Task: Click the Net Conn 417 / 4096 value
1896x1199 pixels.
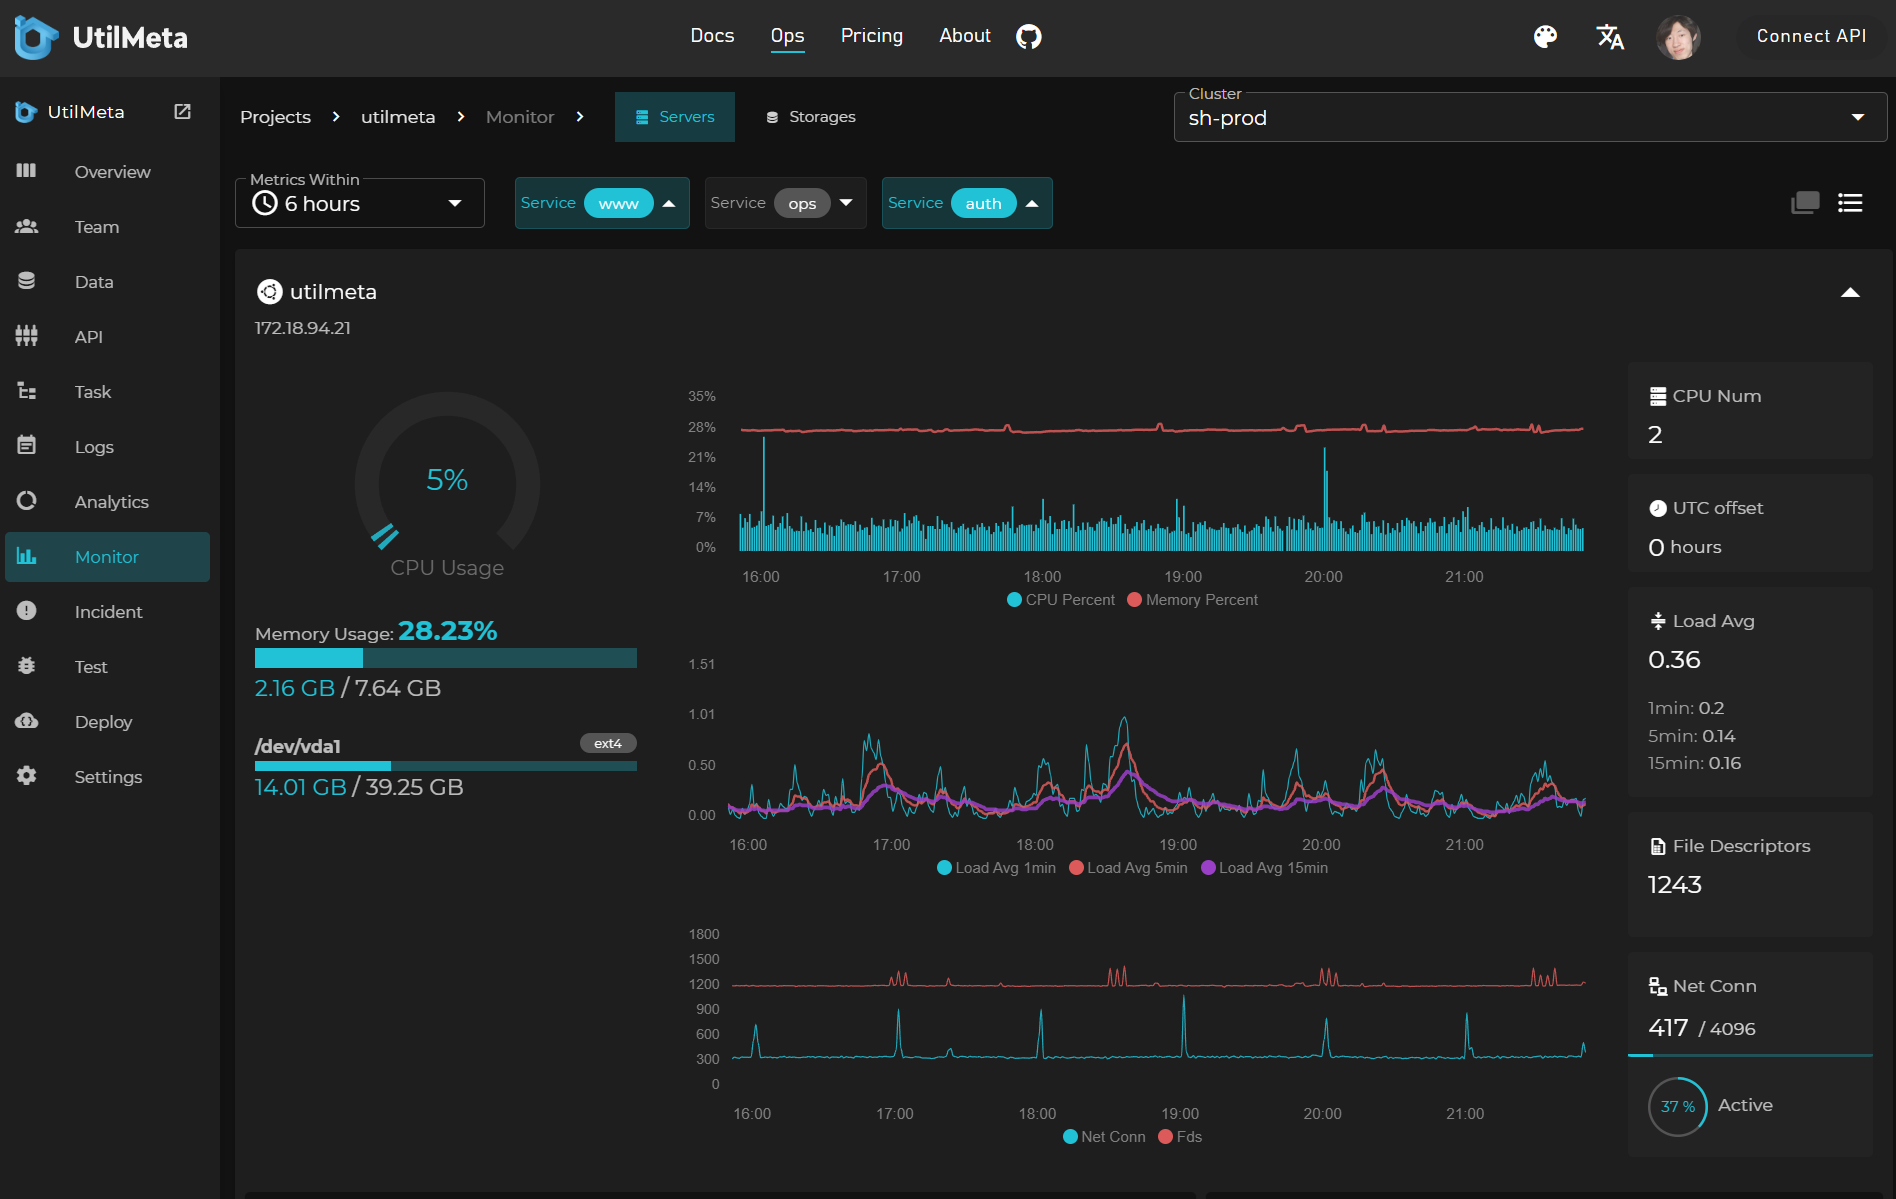Action: 1702,1028
